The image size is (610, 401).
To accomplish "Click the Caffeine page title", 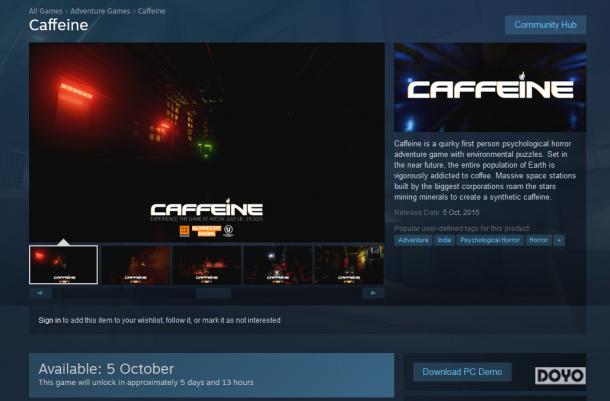I will tap(58, 25).
